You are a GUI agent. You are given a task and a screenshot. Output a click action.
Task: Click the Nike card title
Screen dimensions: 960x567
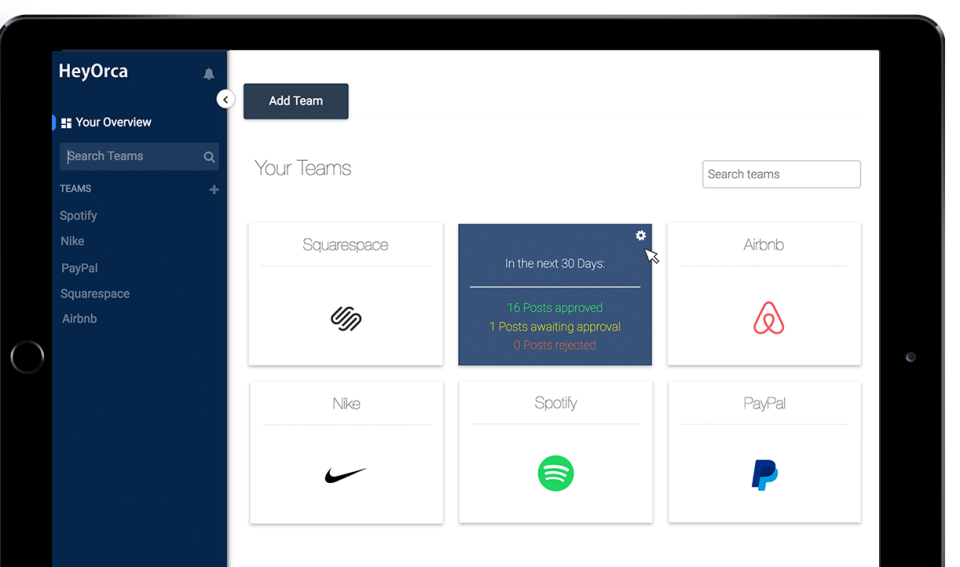(x=346, y=404)
